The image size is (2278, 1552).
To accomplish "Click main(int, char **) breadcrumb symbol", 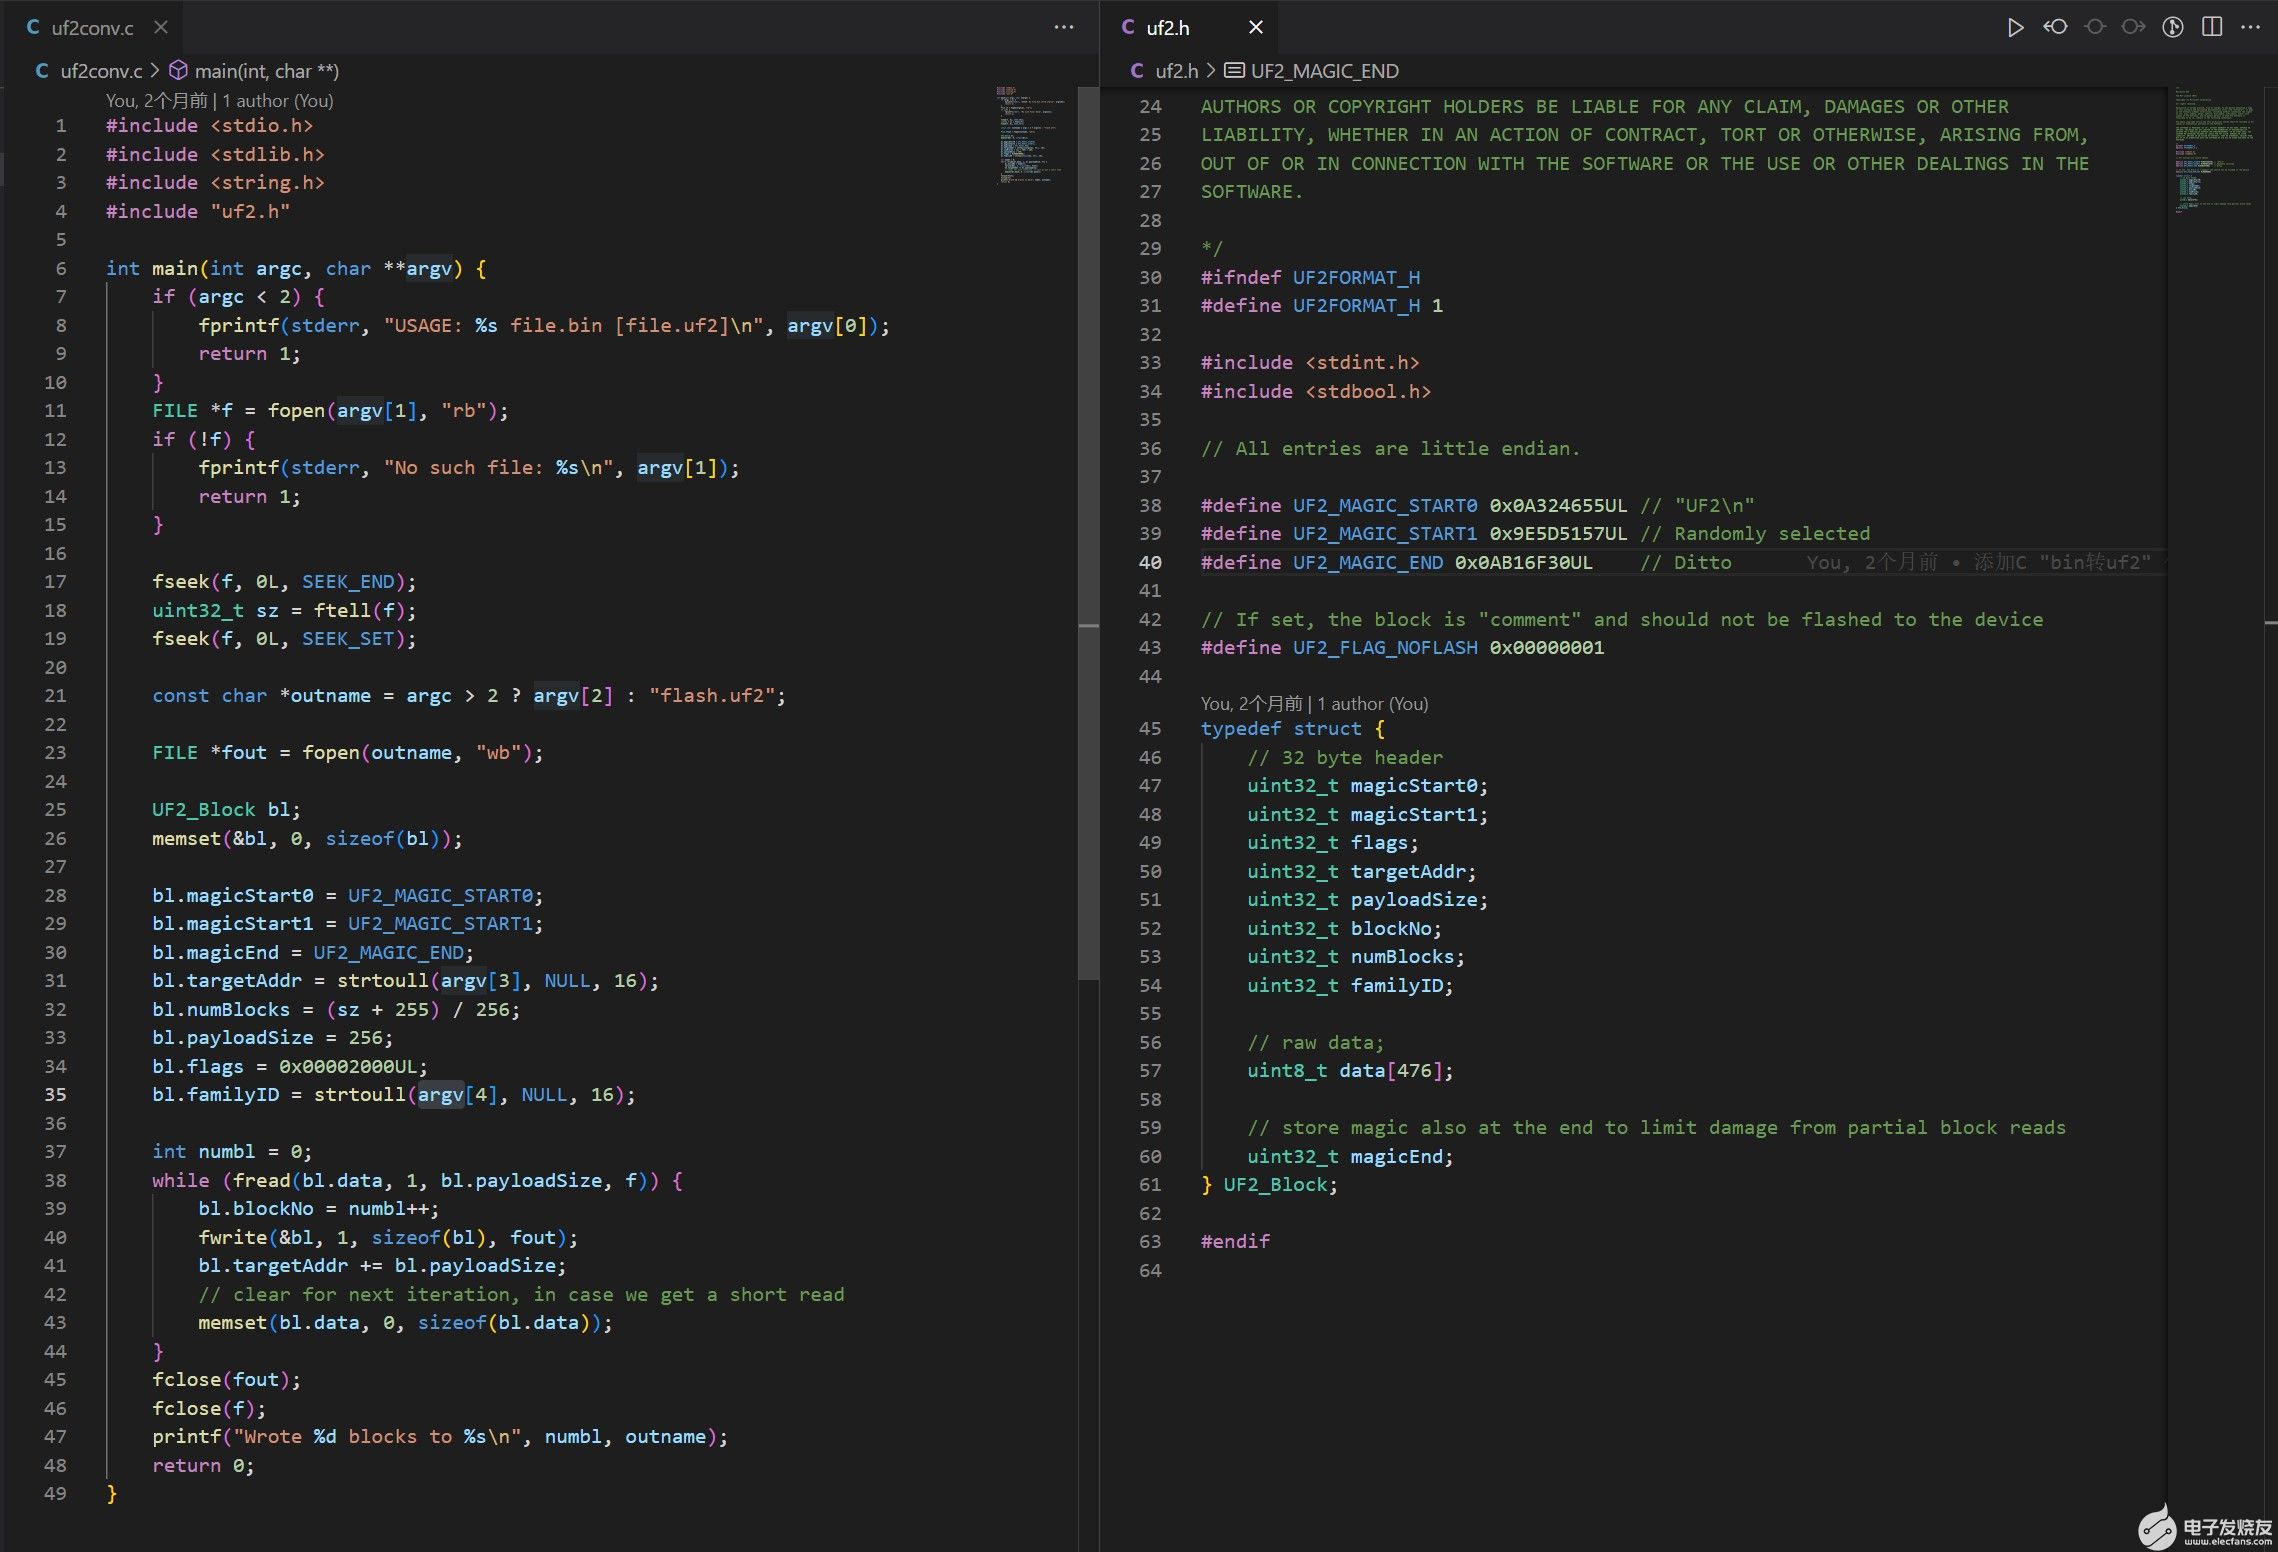I will (x=266, y=71).
